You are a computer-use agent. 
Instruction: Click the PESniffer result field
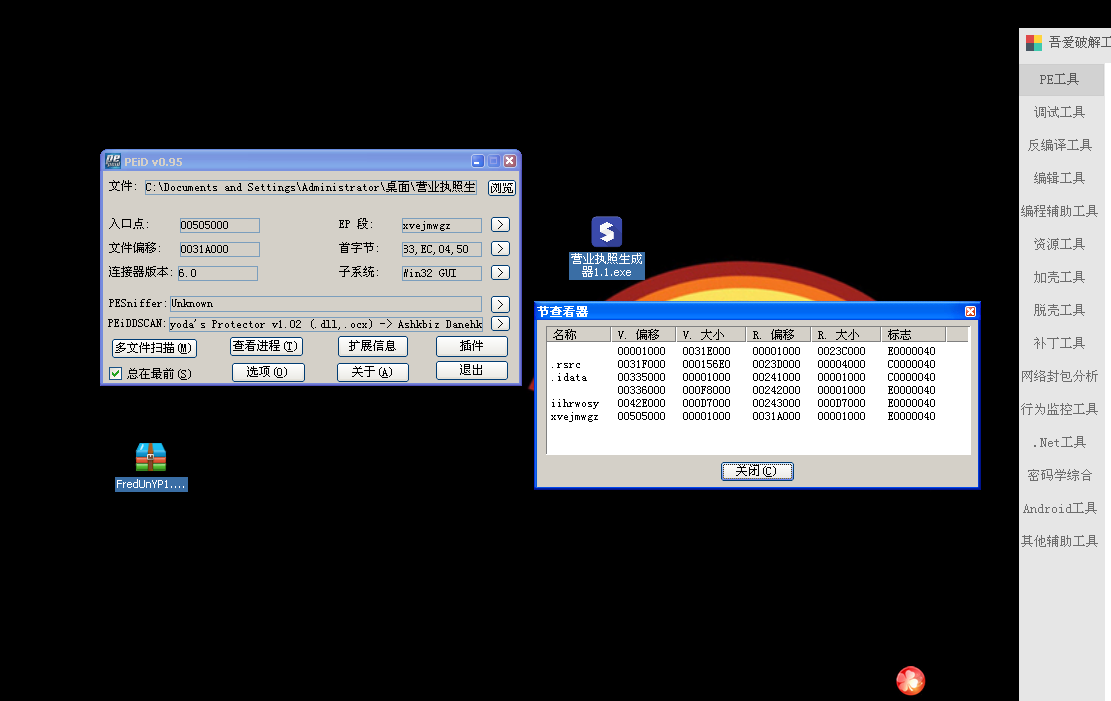click(326, 304)
